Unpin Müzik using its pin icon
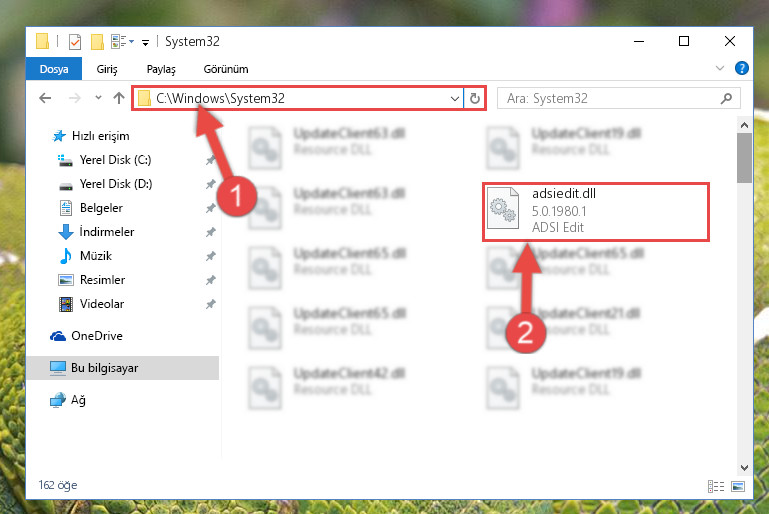This screenshot has height=514, width=769. point(210,256)
